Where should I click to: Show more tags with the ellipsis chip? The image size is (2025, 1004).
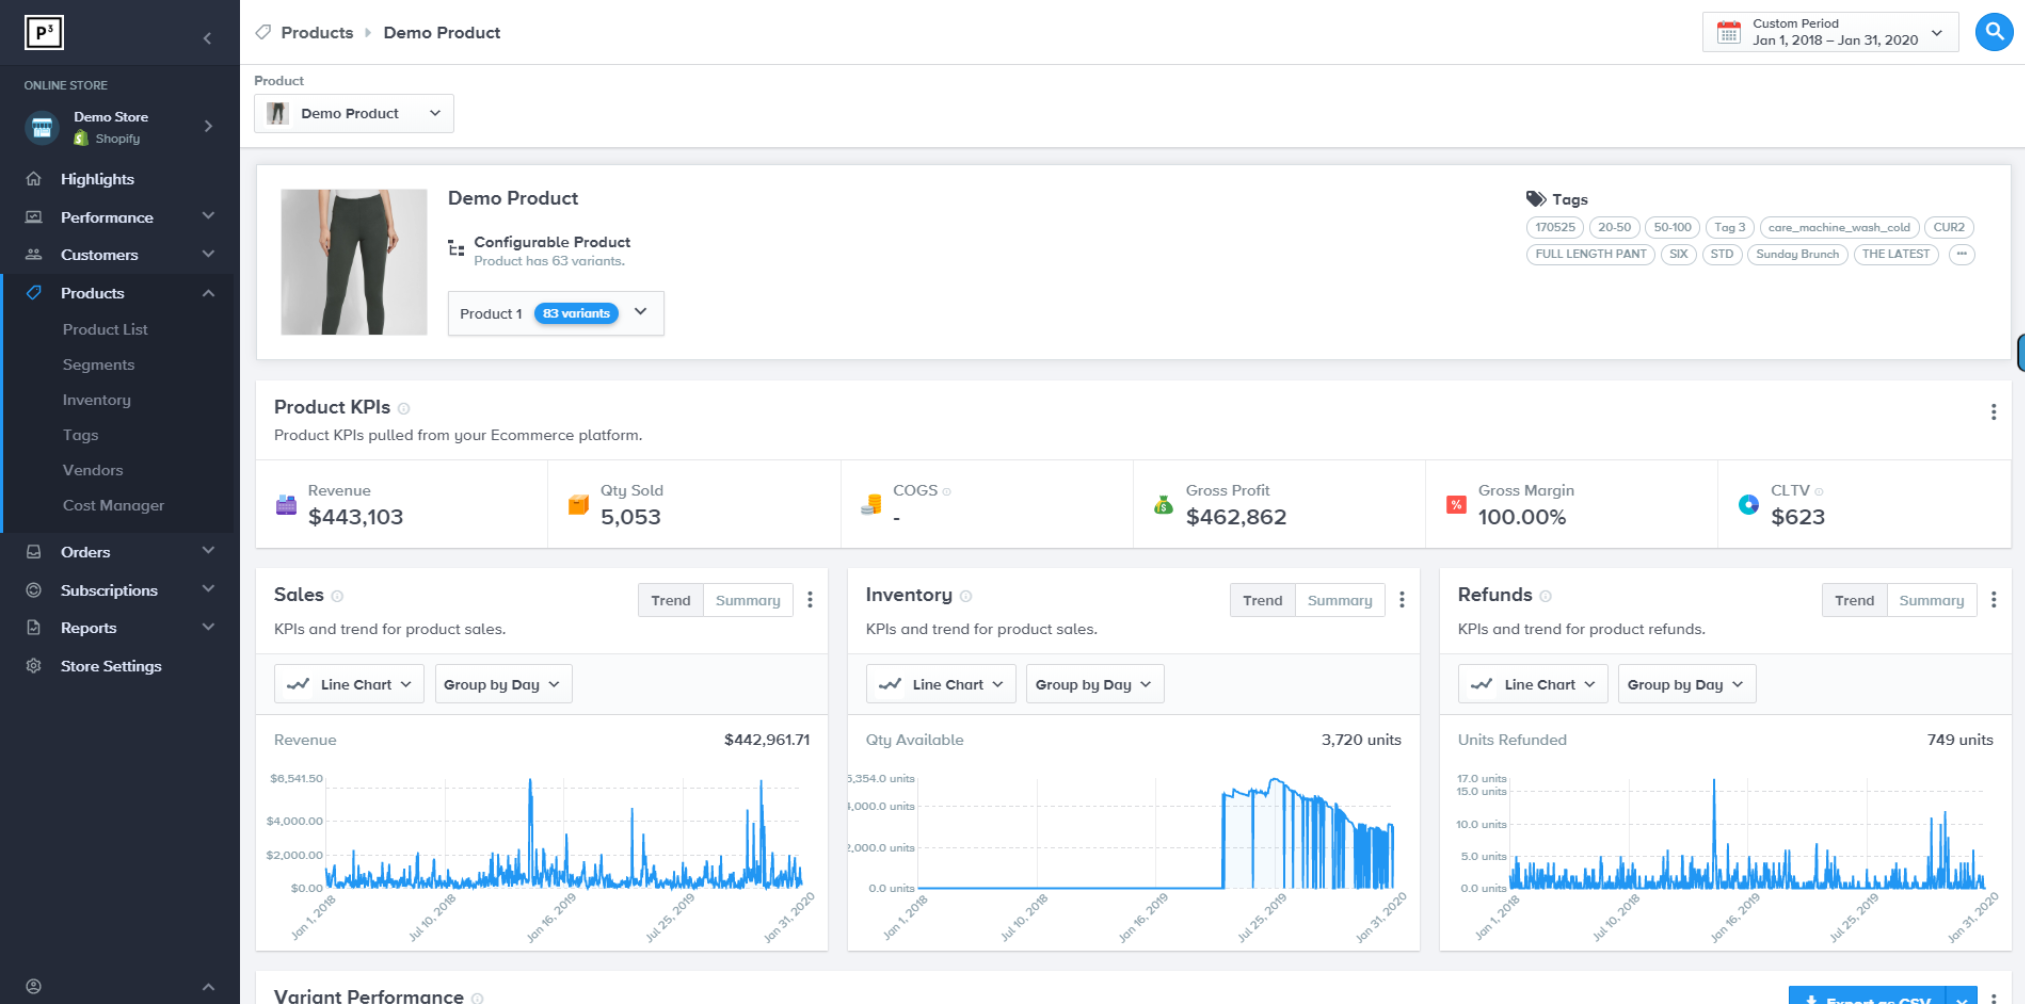pos(1962,254)
